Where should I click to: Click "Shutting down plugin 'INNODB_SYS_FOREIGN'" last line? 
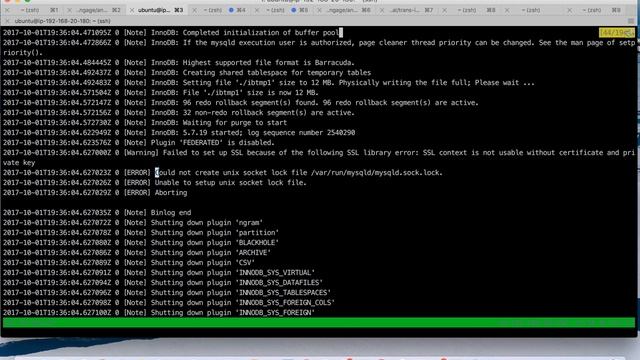(x=159, y=313)
